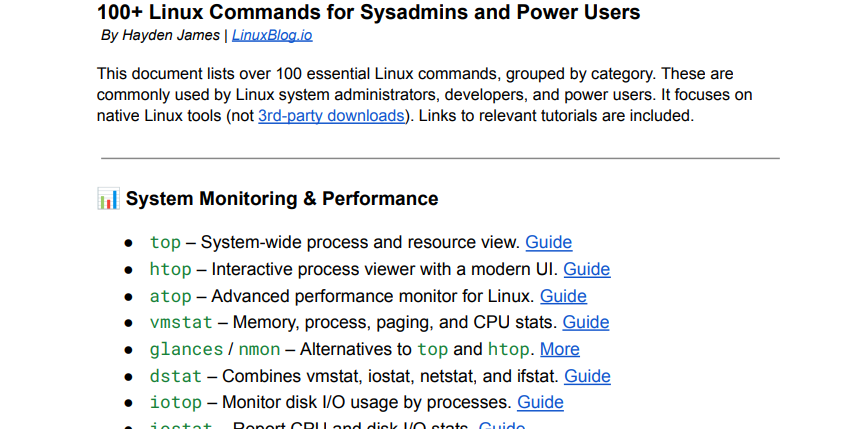Click the atop command name

pyautogui.click(x=170, y=296)
